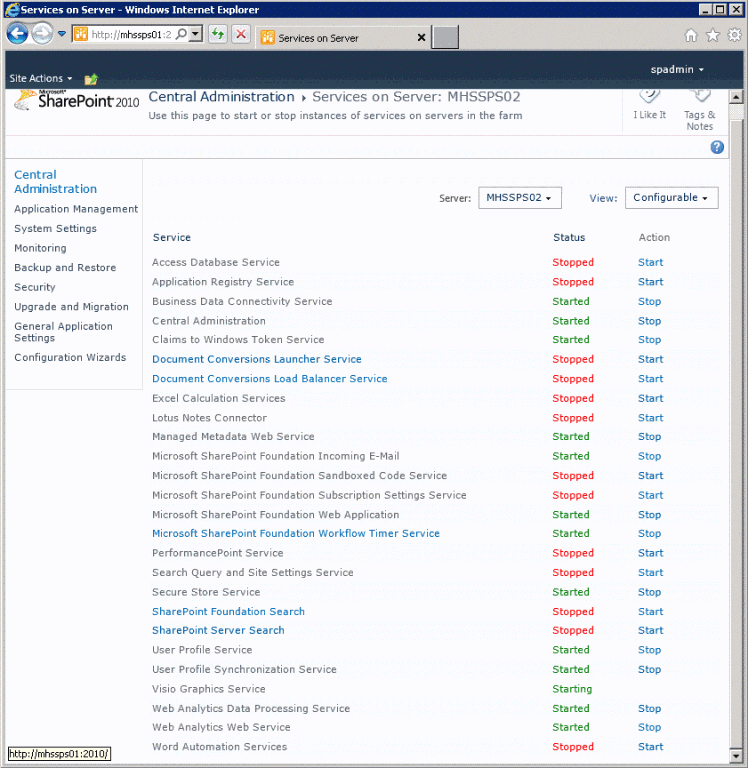Stop the Central Administration service

[650, 321]
